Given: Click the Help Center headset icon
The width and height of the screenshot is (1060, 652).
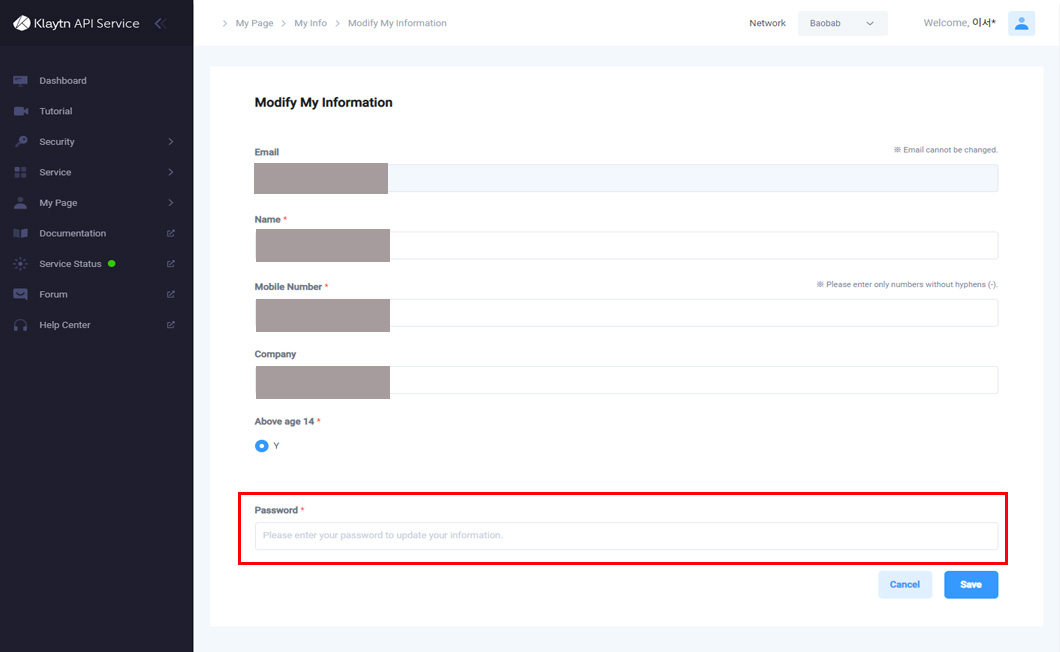Looking at the screenshot, I should (20, 325).
